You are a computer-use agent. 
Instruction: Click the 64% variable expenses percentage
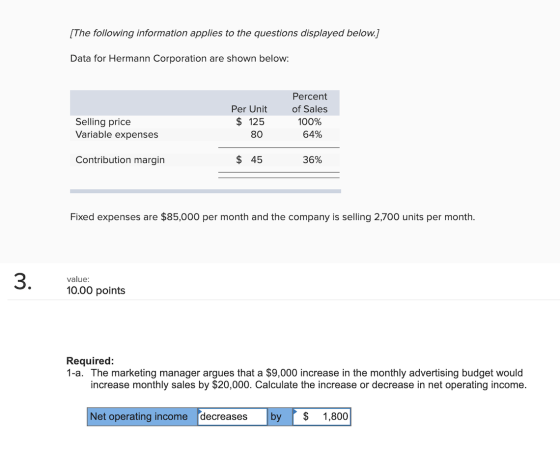pos(312,135)
